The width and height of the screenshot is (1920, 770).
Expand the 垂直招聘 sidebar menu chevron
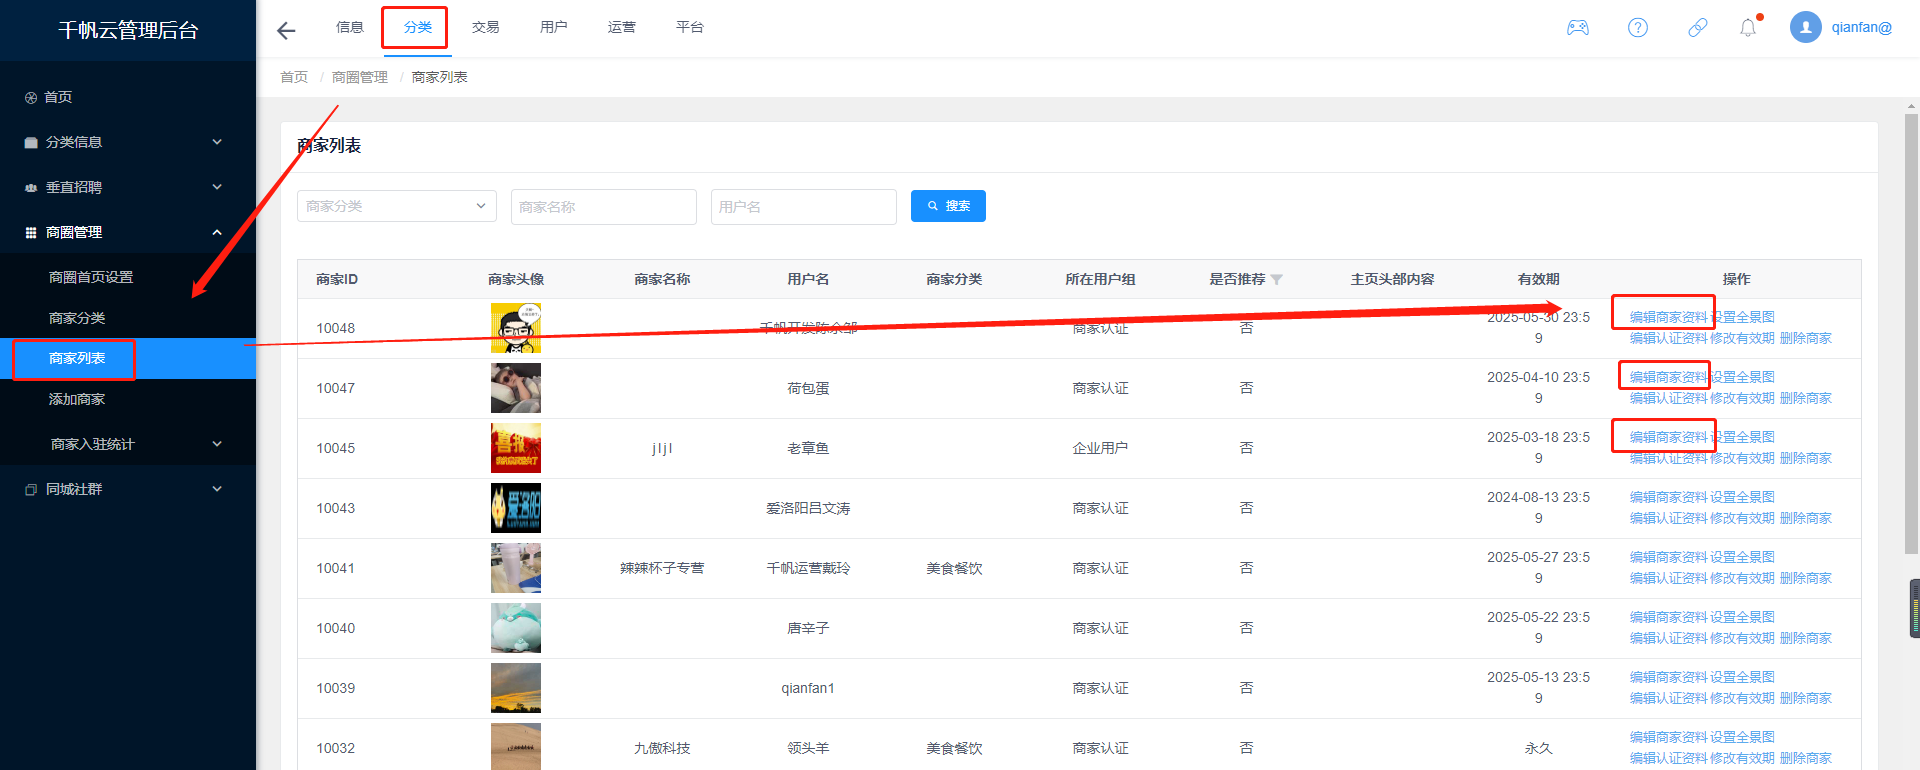pyautogui.click(x=217, y=187)
